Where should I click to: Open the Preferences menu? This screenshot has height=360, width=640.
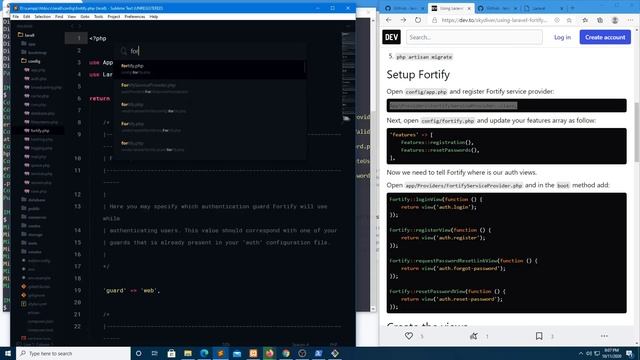(135, 17)
